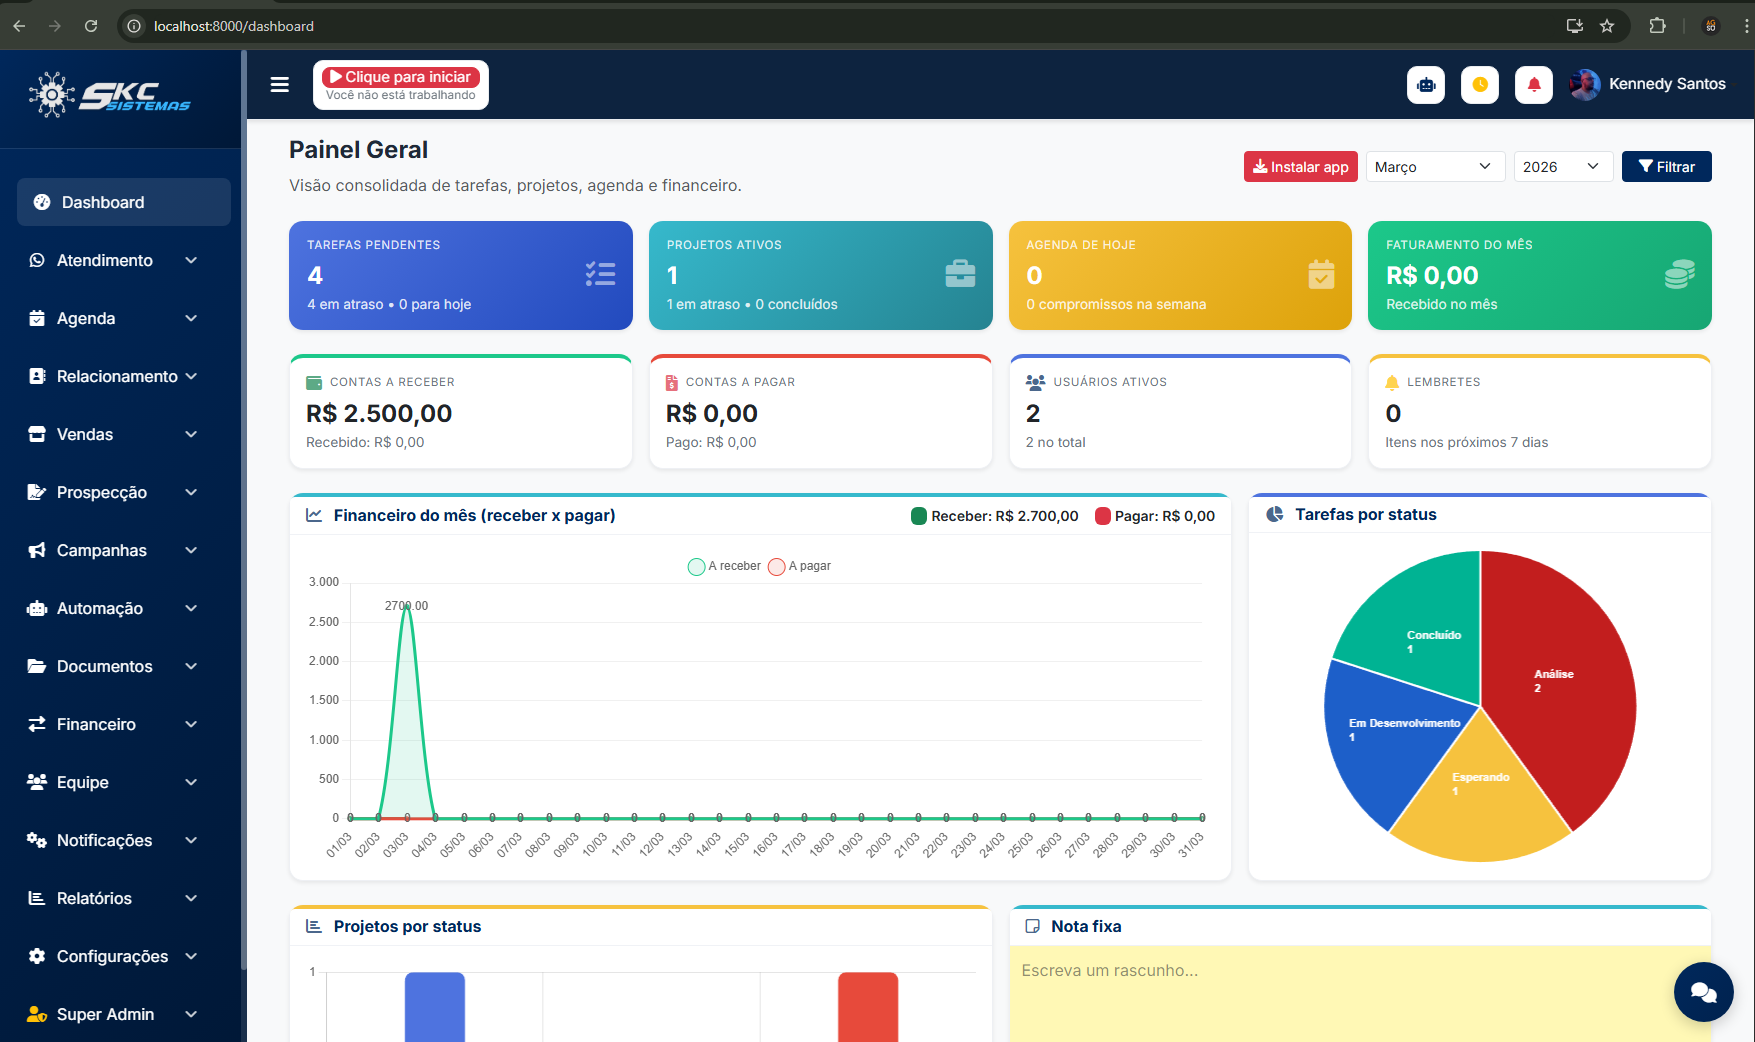Open the Março month dropdown
1755x1042 pixels.
coord(1434,167)
